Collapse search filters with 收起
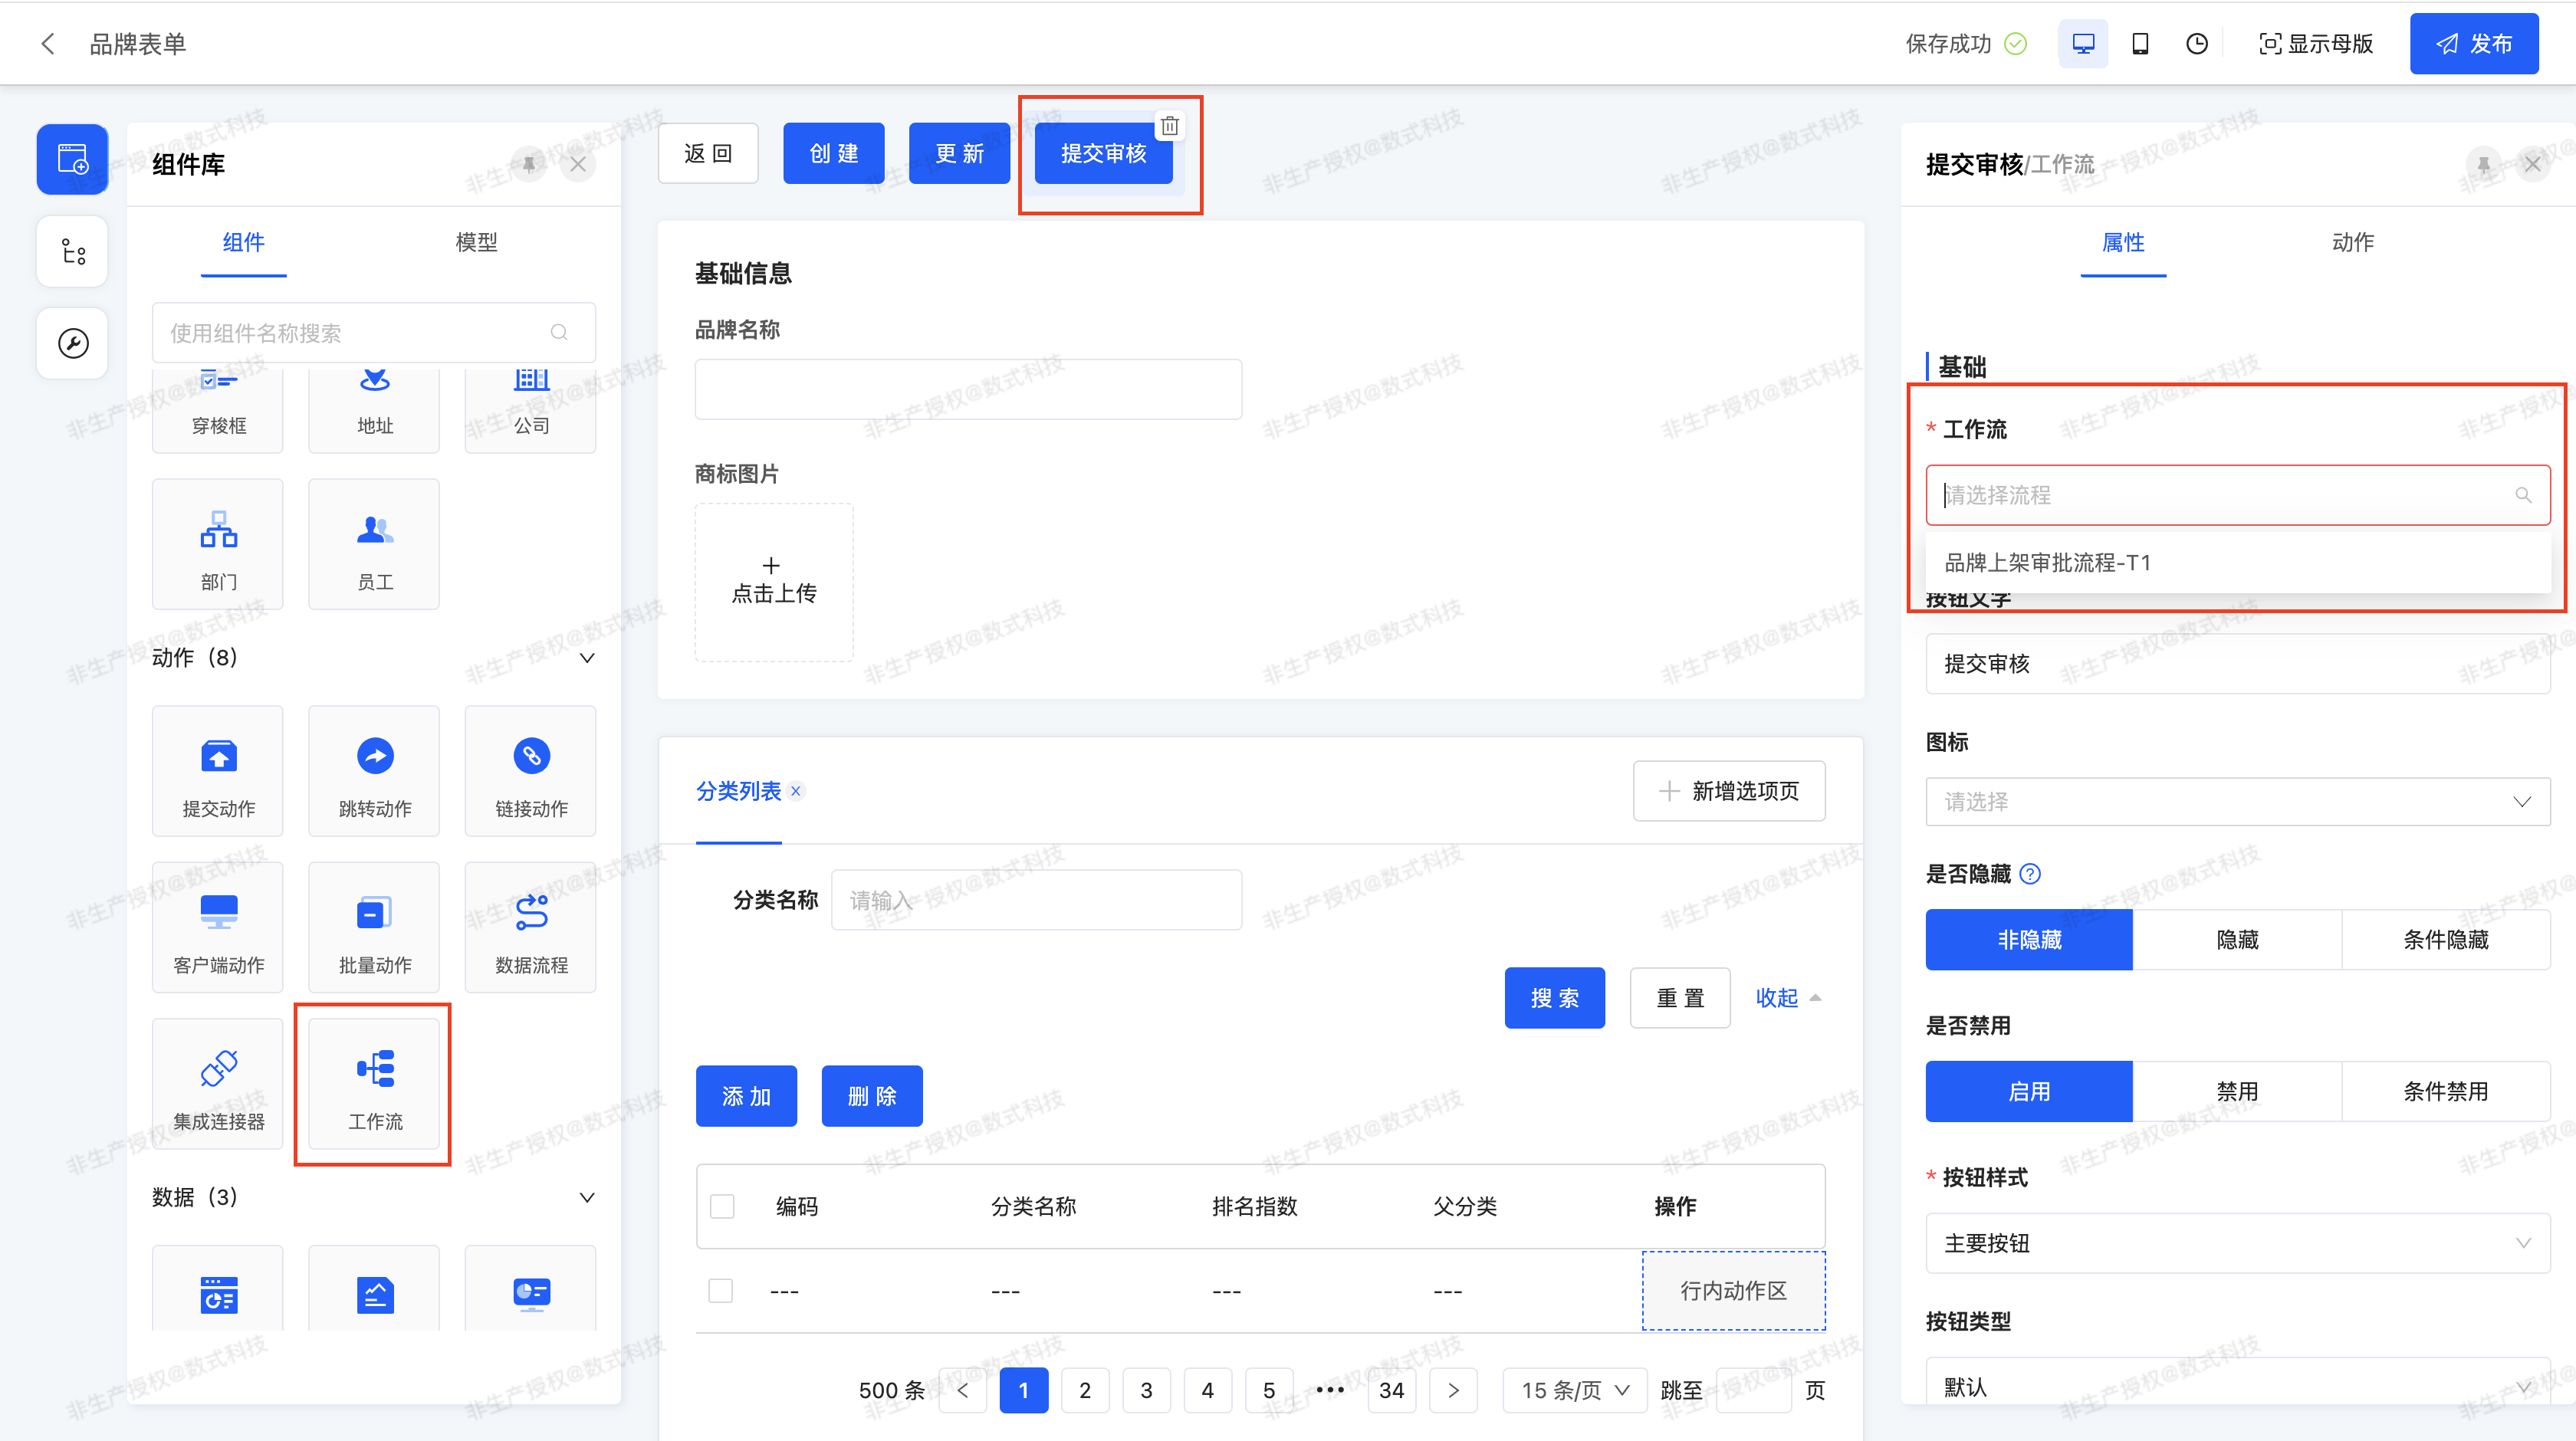Viewport: 2576px width, 1441px height. coord(1789,998)
